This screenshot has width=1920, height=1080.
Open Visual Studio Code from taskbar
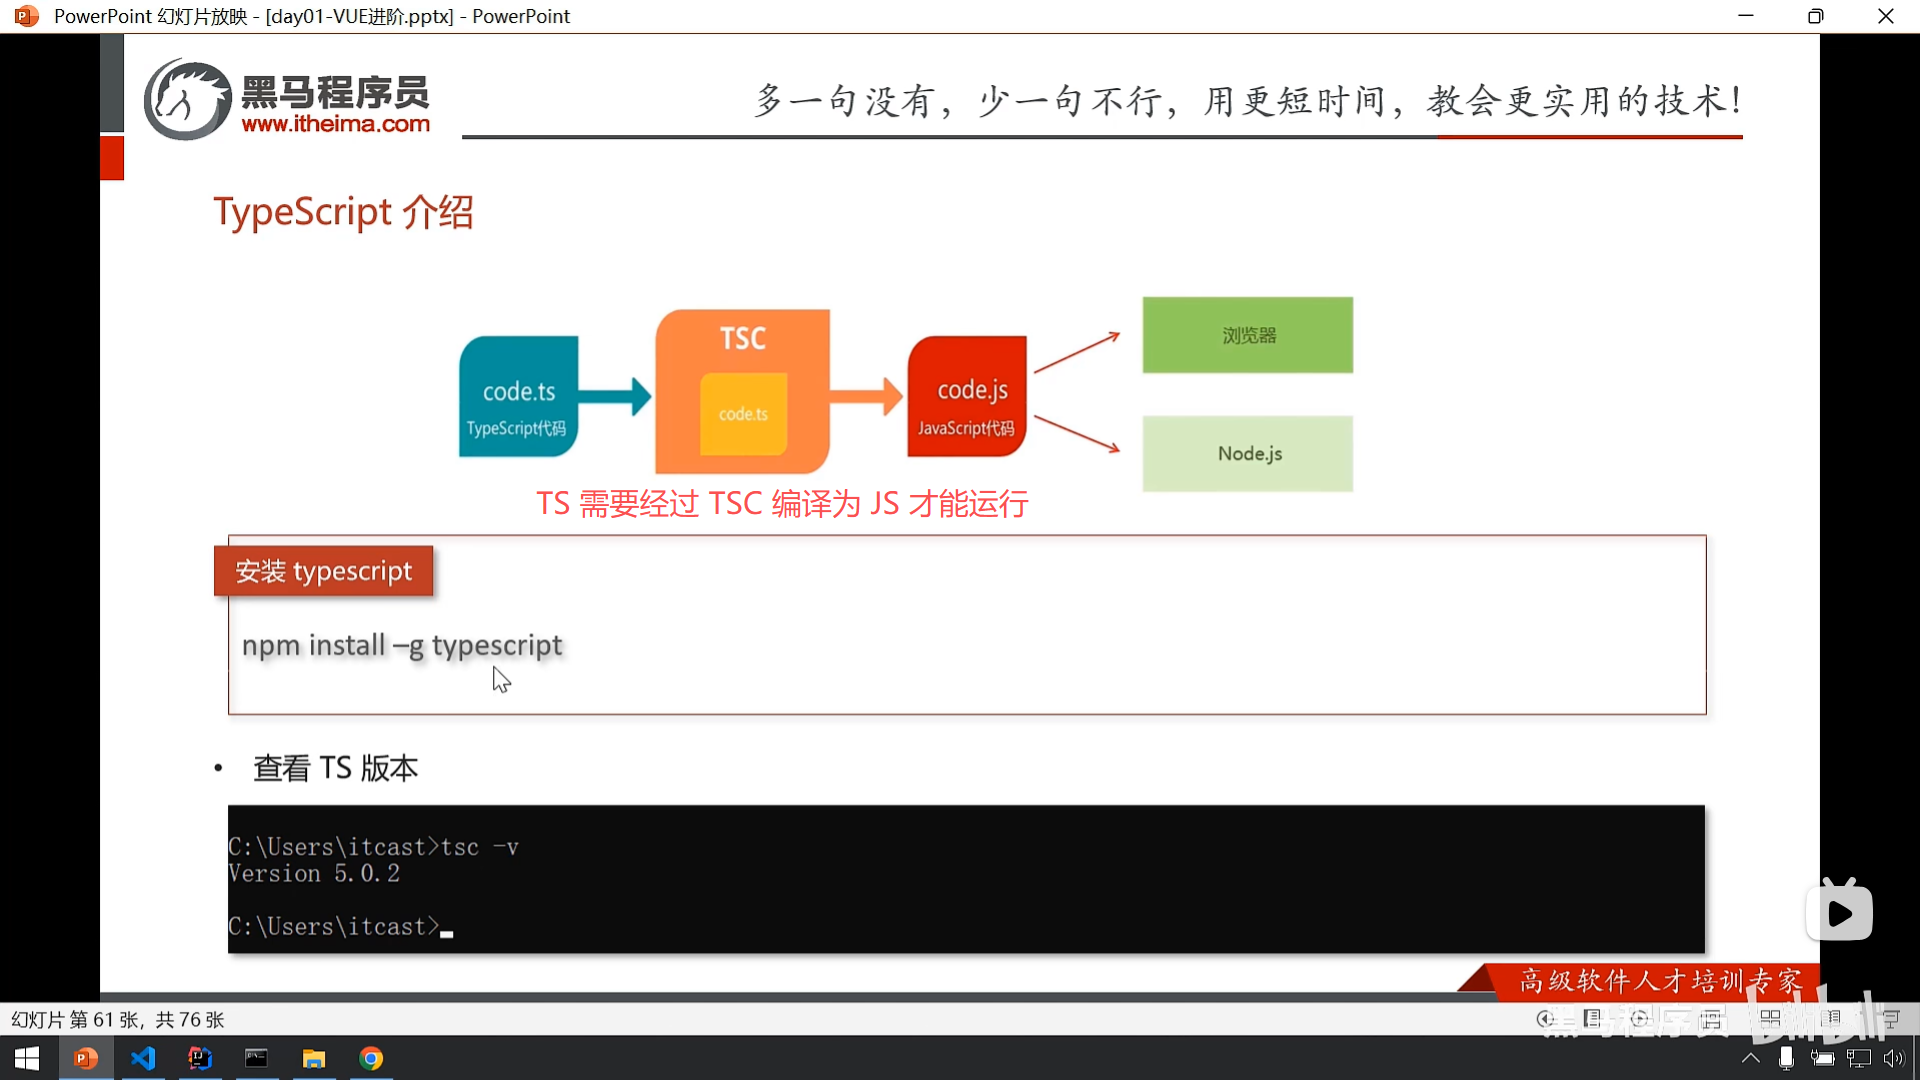143,1058
